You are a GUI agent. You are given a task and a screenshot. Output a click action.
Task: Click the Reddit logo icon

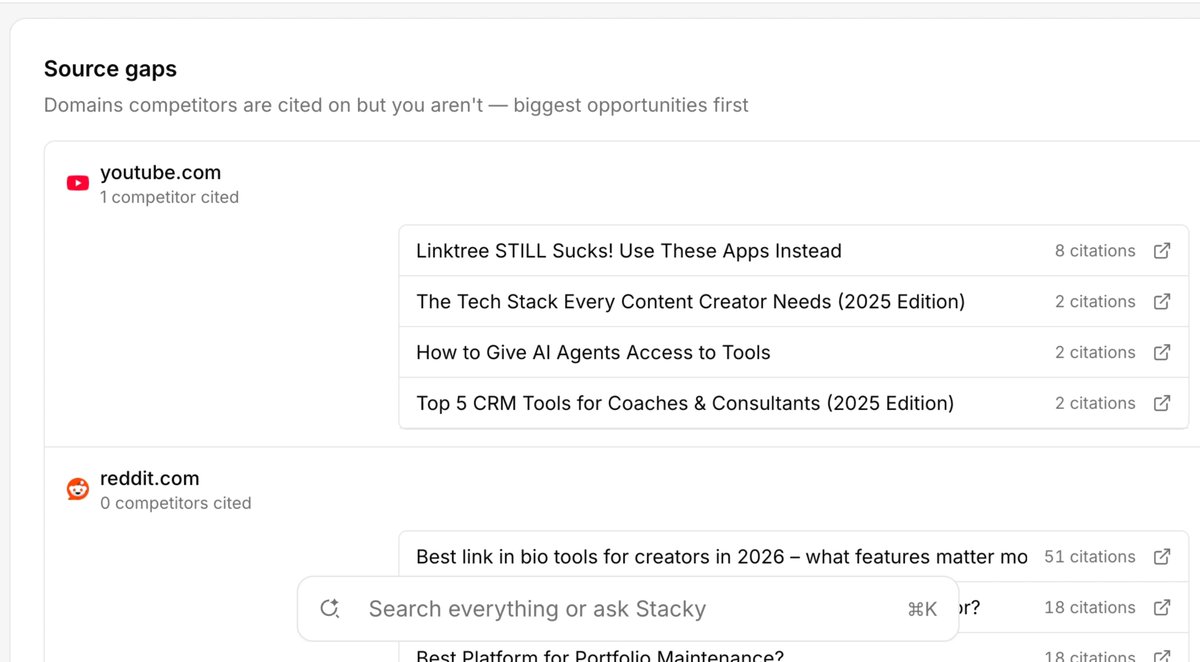point(78,489)
